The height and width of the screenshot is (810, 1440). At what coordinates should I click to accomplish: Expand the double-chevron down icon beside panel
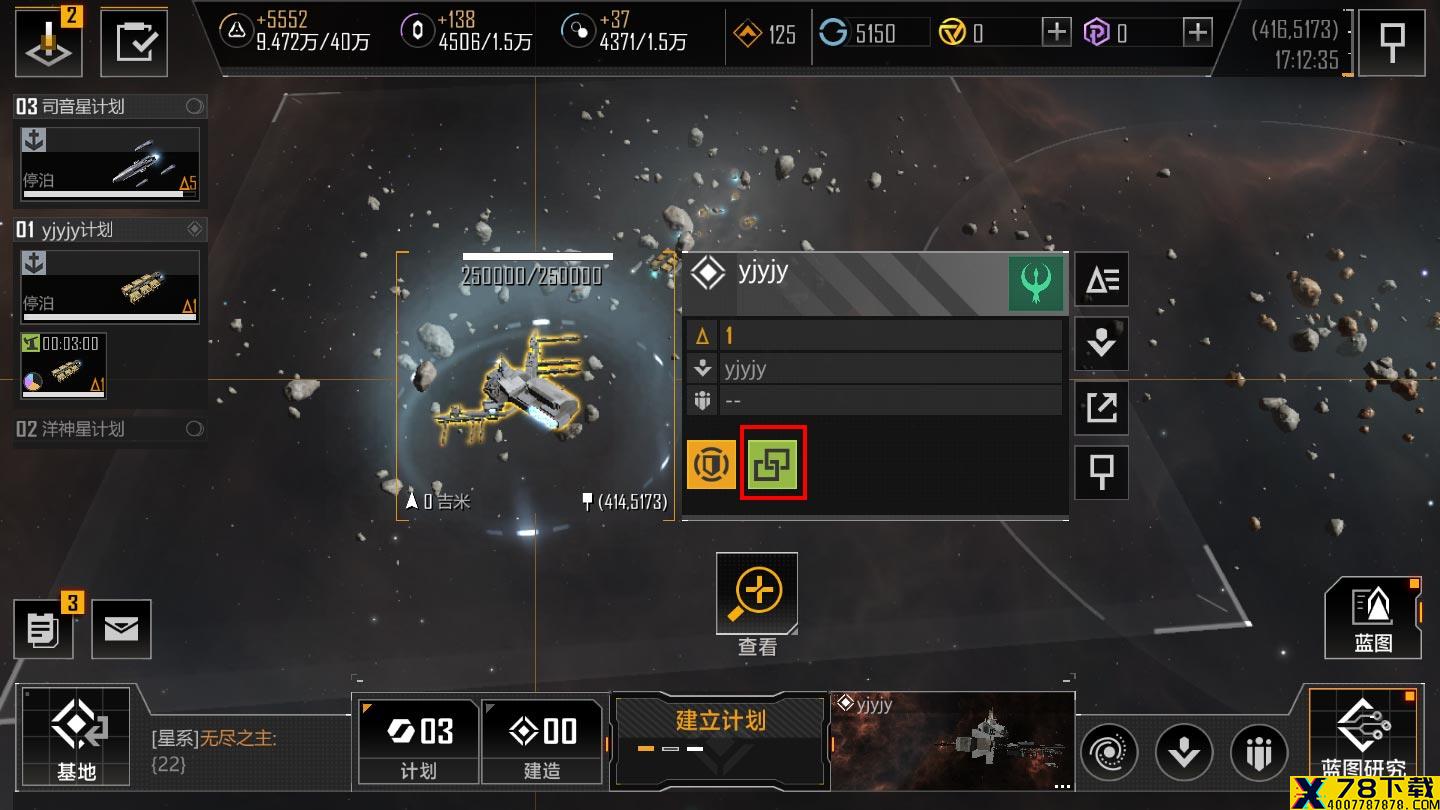coord(1101,344)
